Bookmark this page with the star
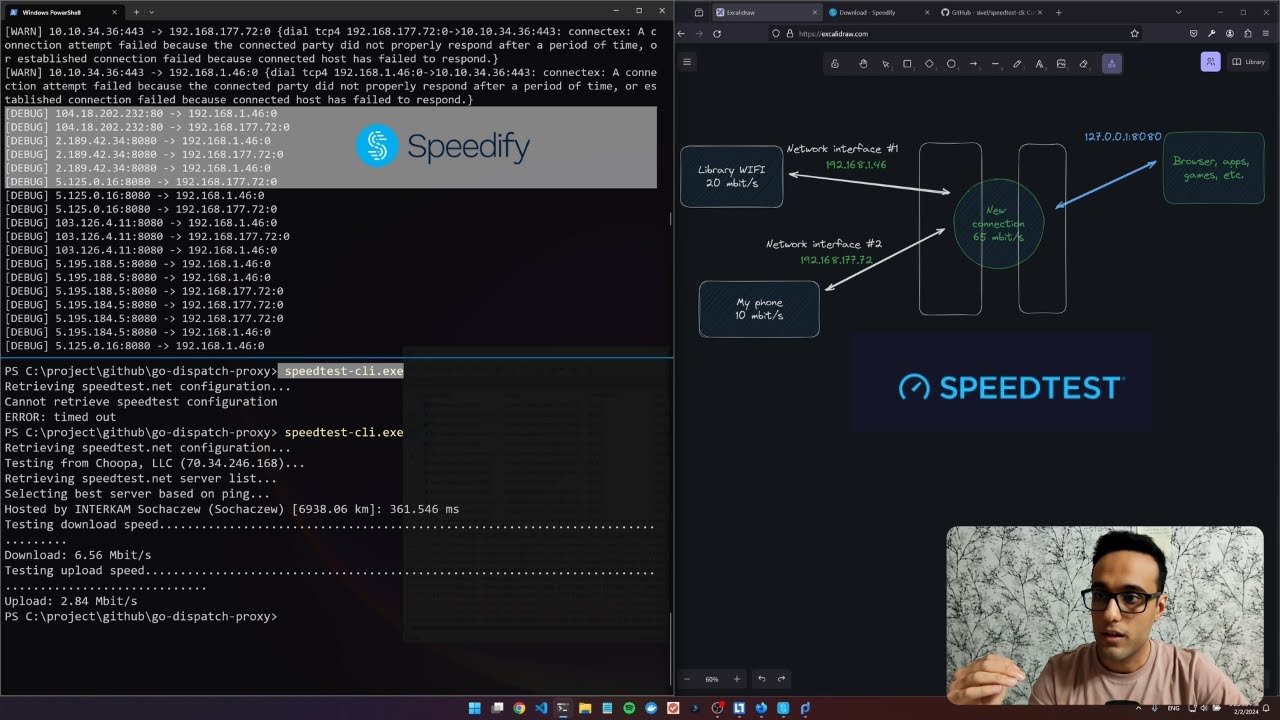Image resolution: width=1280 pixels, height=720 pixels. 1135,33
